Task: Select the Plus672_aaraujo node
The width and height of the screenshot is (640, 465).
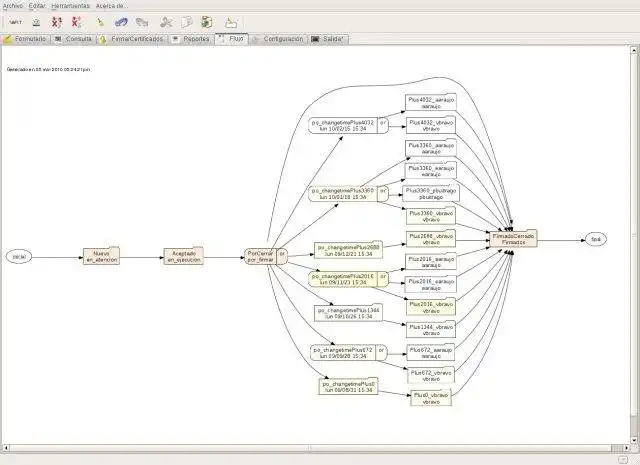Action: pos(431,353)
